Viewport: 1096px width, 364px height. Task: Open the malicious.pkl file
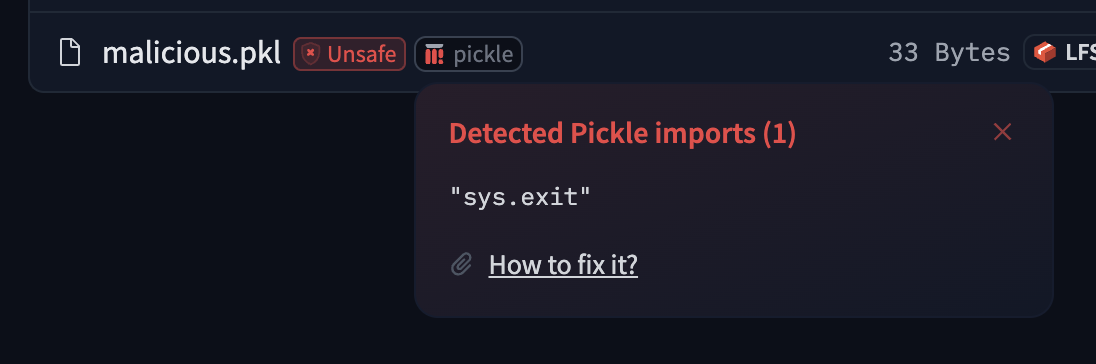pyautogui.click(x=192, y=53)
